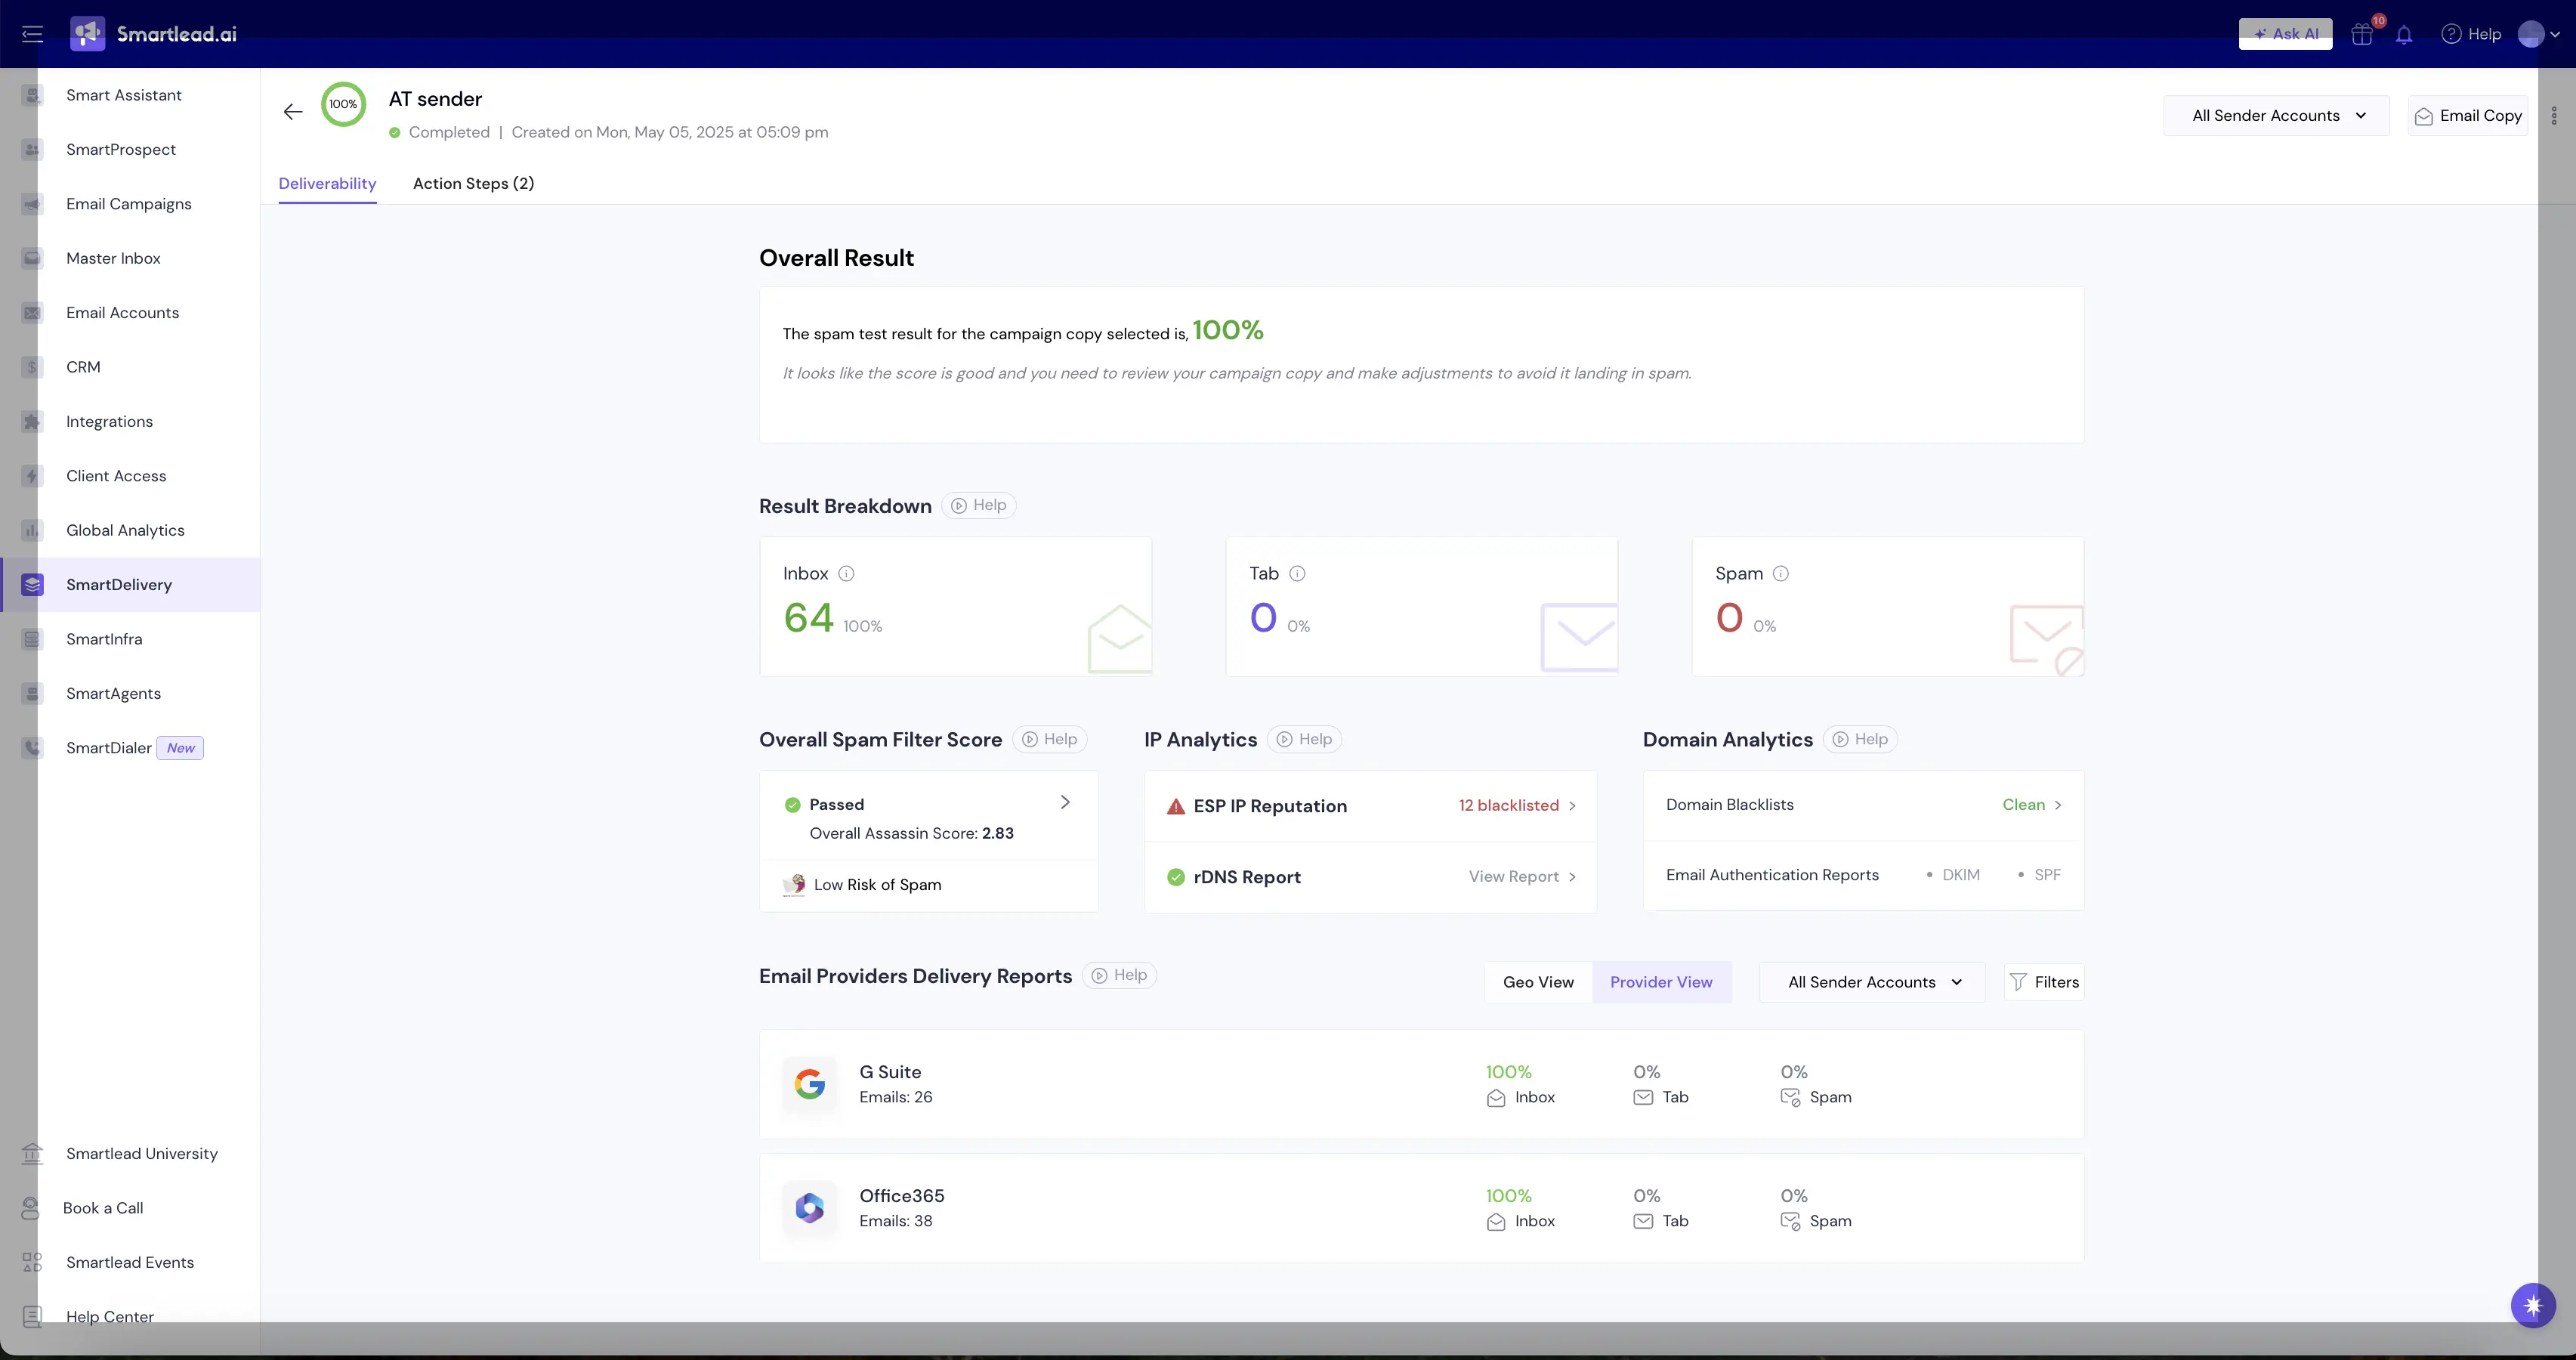Open the notifications bell
The height and width of the screenshot is (1360, 2576).
[2404, 34]
